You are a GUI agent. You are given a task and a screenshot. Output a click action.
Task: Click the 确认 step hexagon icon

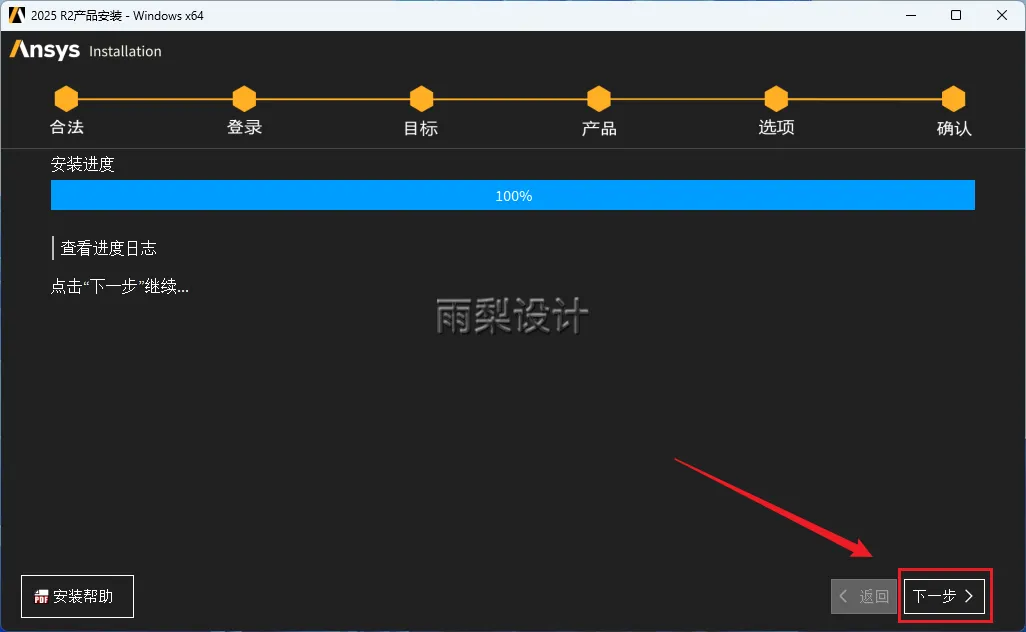[x=953, y=99]
